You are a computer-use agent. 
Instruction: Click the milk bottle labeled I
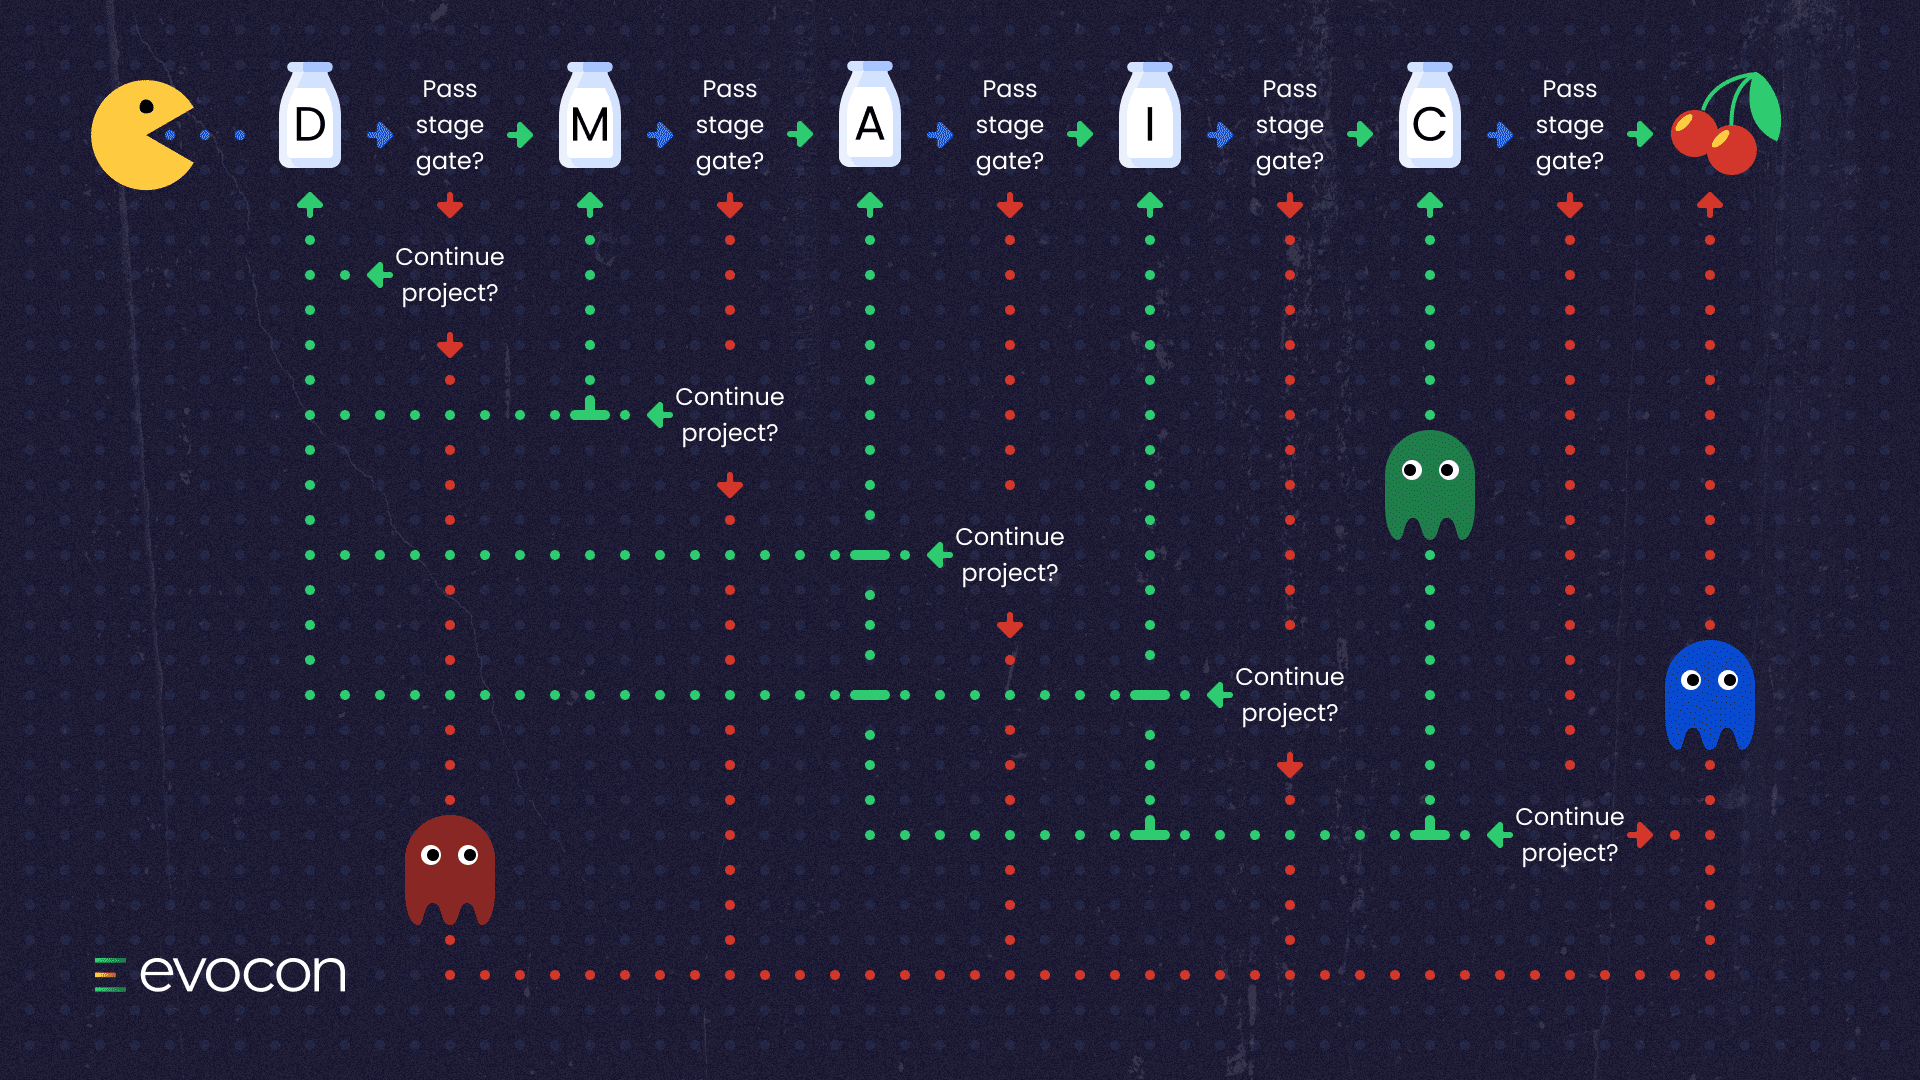click(1150, 115)
